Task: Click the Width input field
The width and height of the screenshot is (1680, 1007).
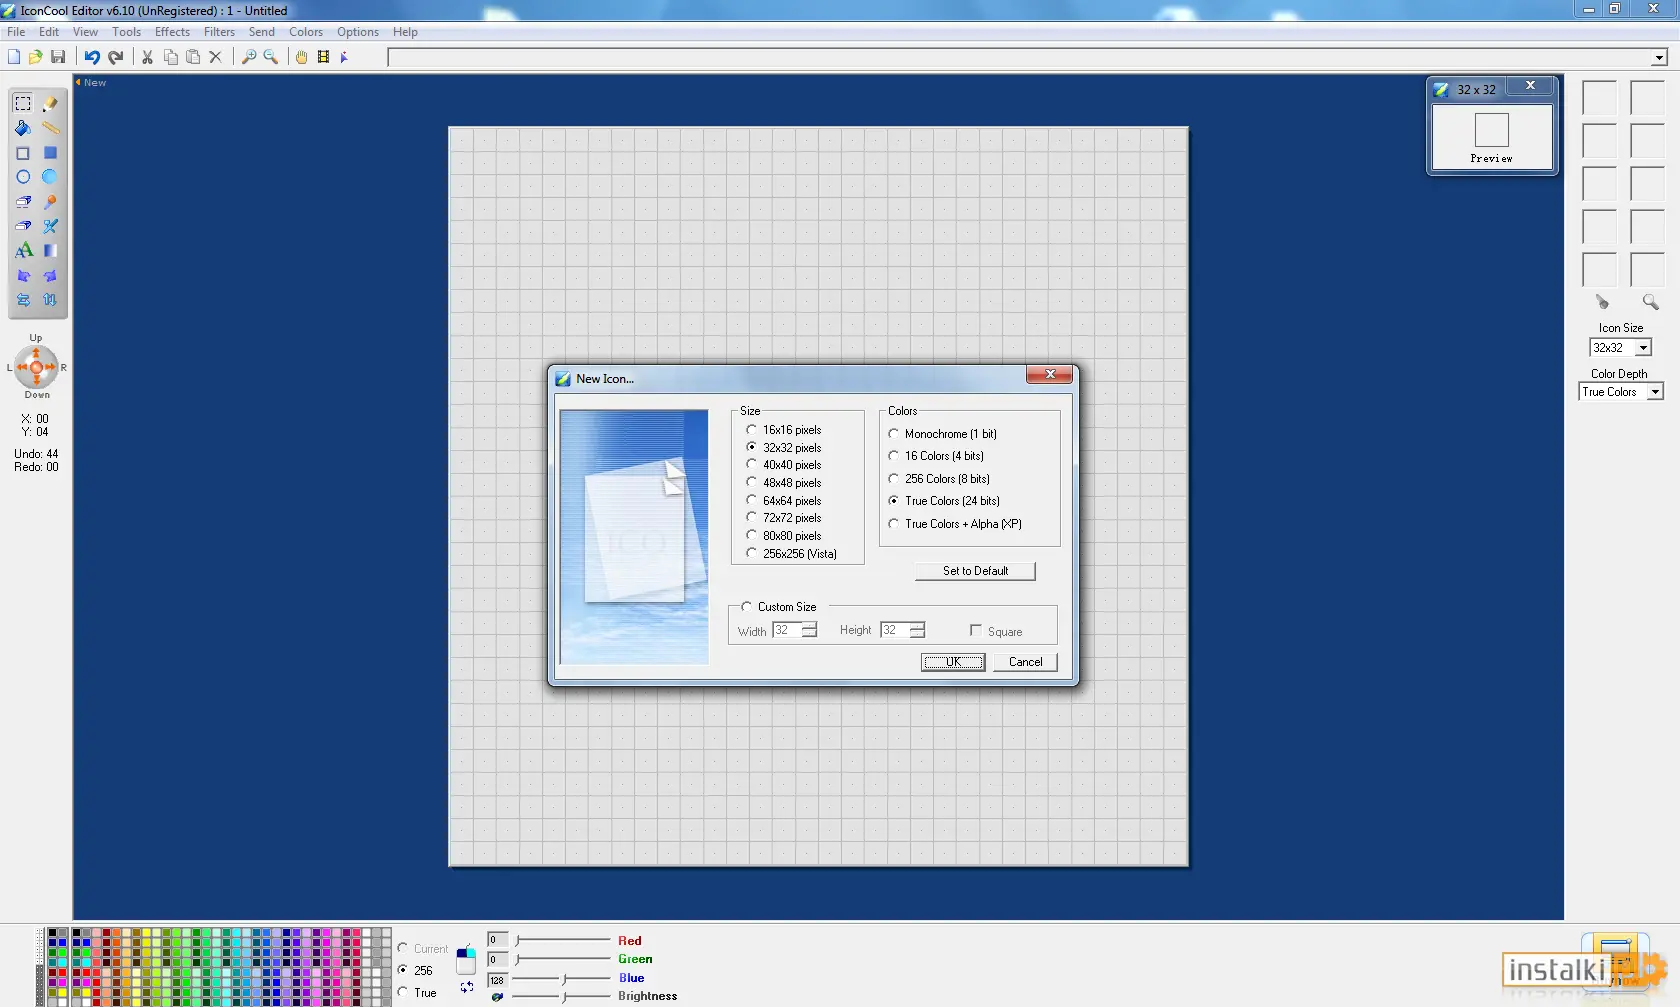Action: (x=787, y=630)
